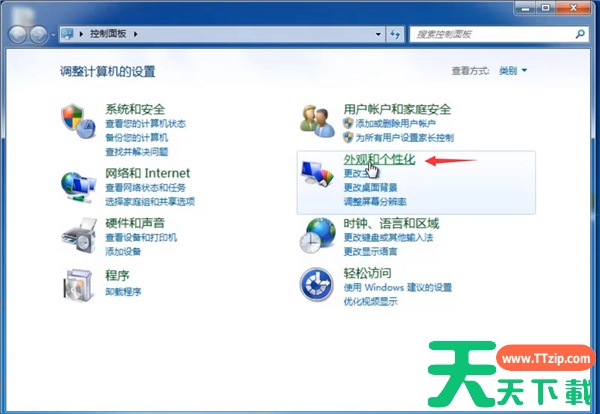Image resolution: width=600 pixels, height=414 pixels.
Task: Click 卸载程序 link
Action: [x=123, y=292]
